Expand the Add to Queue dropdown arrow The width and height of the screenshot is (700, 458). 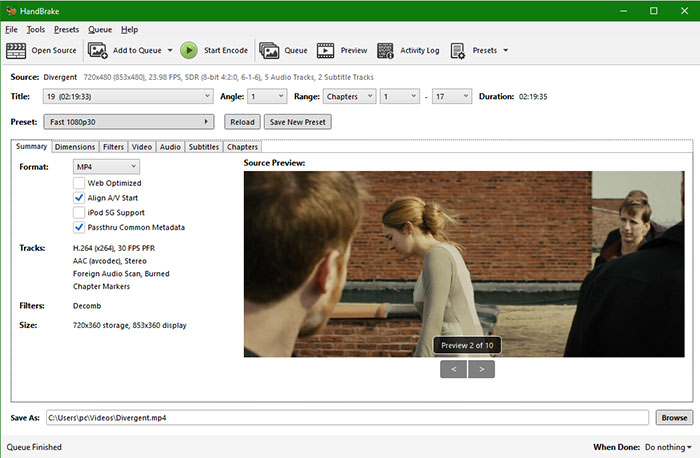(170, 50)
